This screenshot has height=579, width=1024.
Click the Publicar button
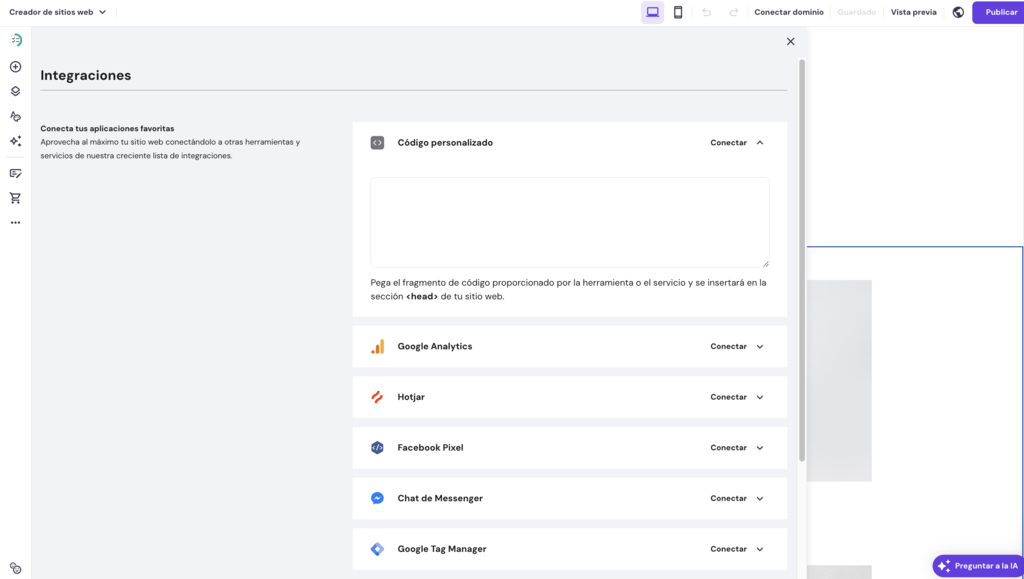[997, 12]
